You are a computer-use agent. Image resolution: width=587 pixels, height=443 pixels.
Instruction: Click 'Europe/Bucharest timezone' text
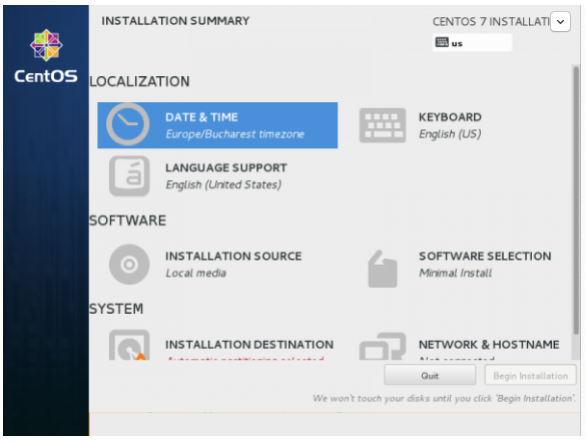(x=235, y=134)
